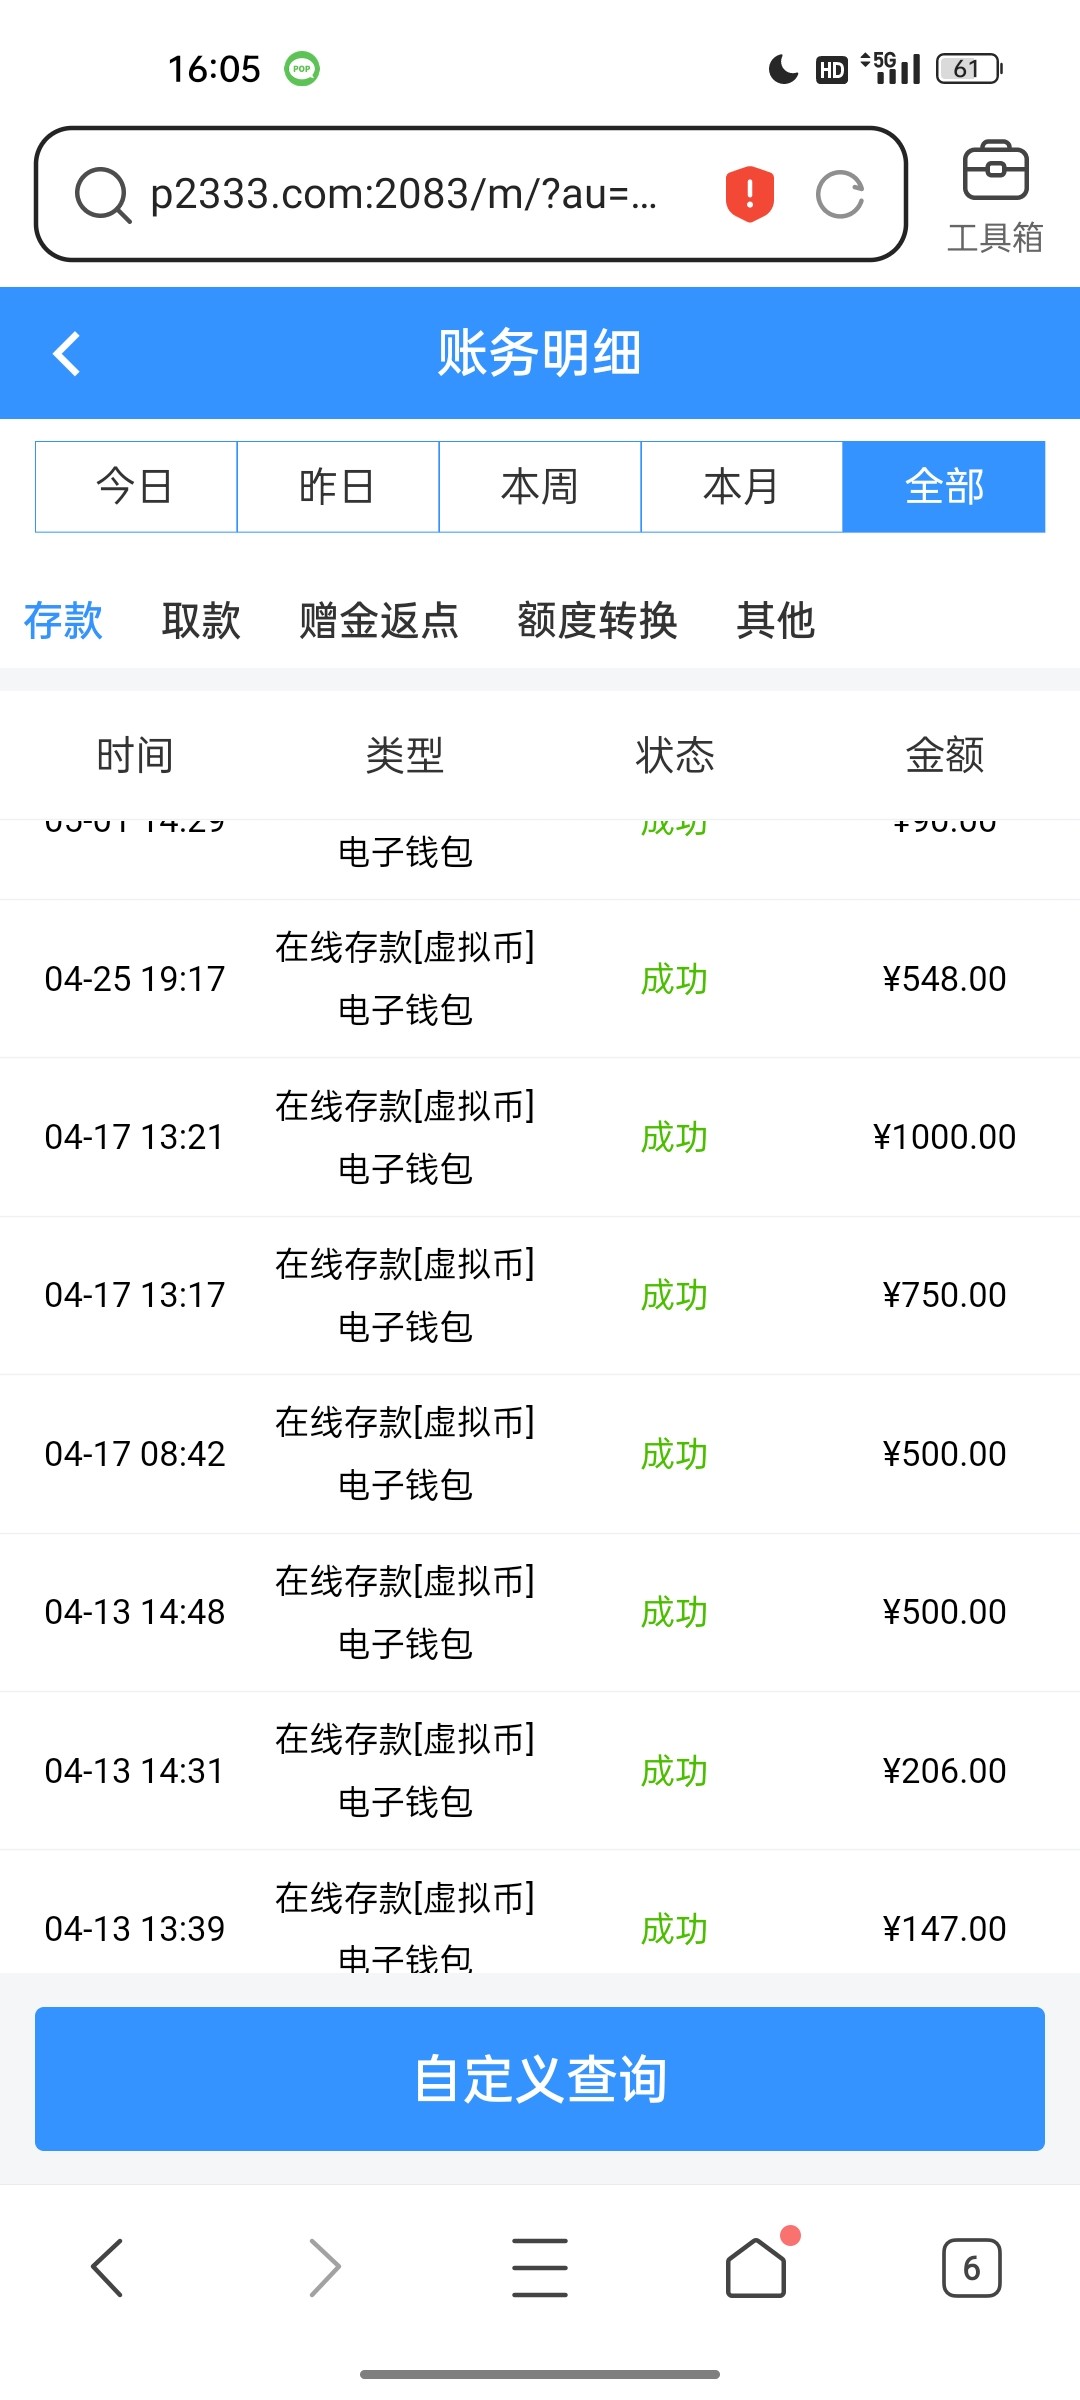Go back using the blue header arrow

67,353
